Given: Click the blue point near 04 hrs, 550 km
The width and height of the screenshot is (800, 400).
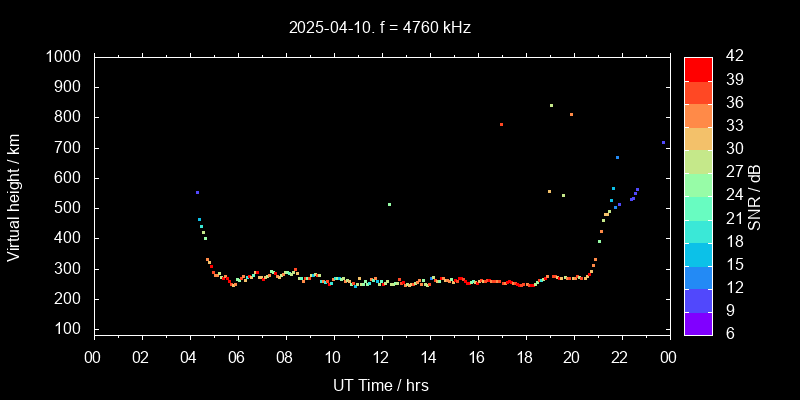Looking at the screenshot, I should 197,192.
